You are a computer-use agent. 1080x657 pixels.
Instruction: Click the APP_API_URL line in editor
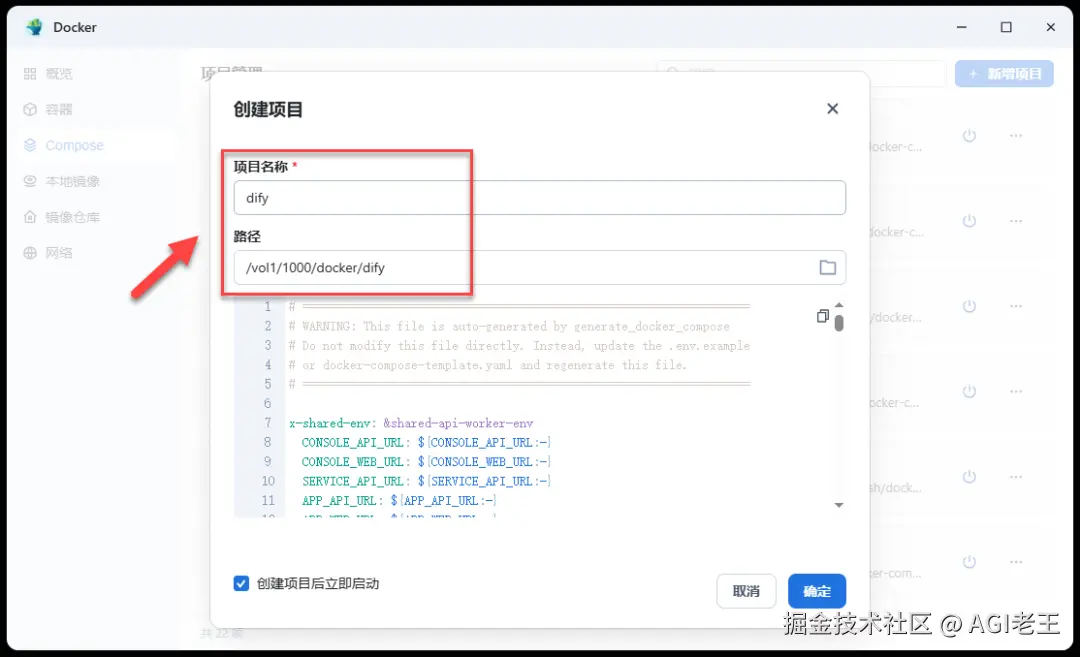399,500
